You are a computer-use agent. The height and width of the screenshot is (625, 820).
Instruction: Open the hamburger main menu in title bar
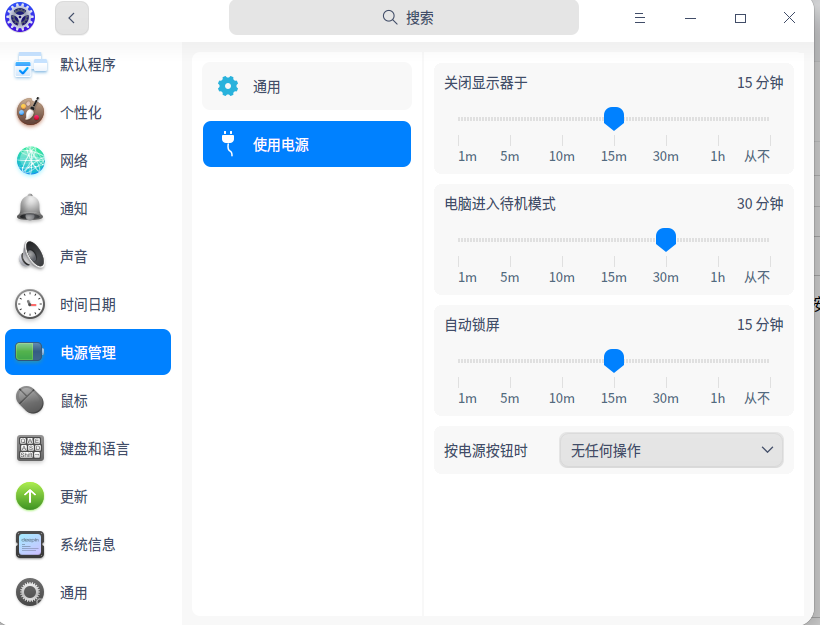(640, 18)
